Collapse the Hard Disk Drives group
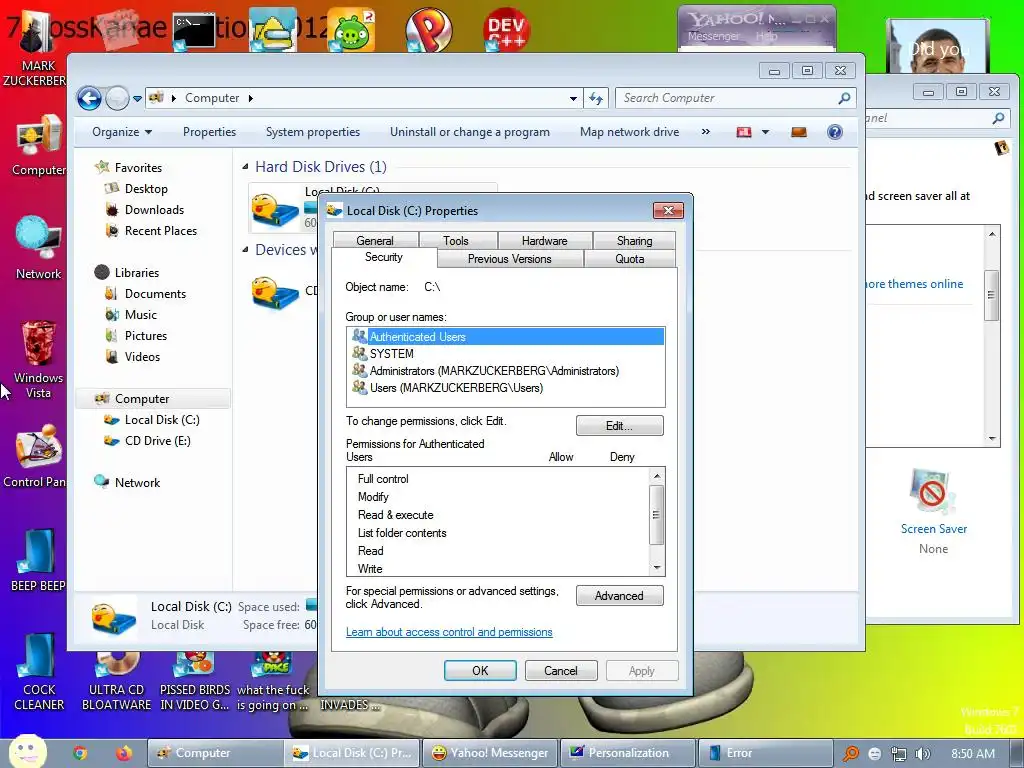Image resolution: width=1024 pixels, height=768 pixels. [x=246, y=167]
